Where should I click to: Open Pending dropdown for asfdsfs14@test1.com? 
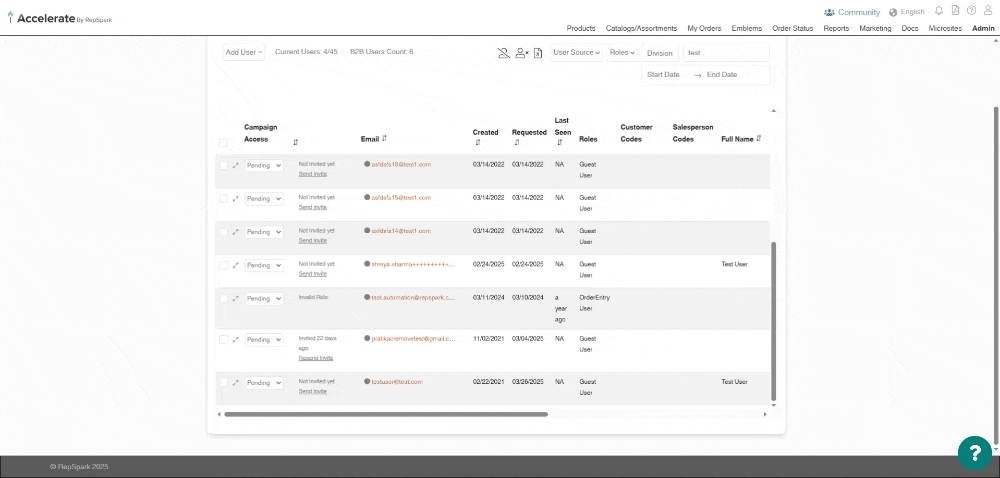tap(264, 232)
